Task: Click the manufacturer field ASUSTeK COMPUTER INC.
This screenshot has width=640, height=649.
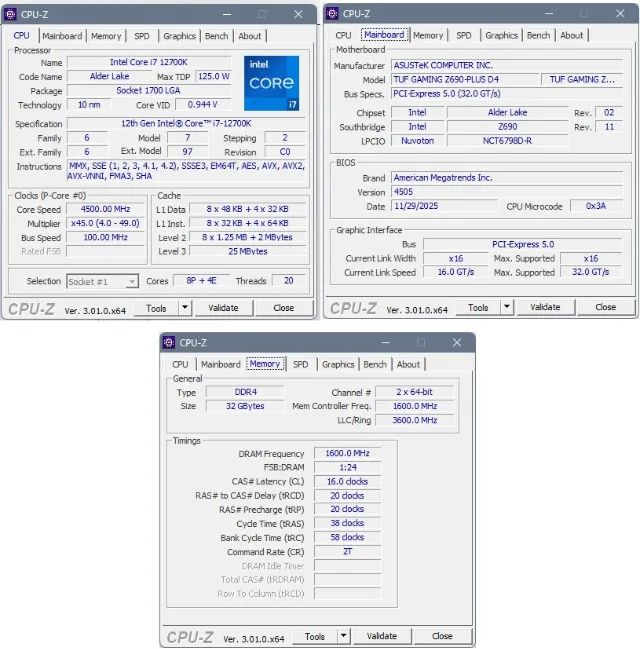Action: pyautogui.click(x=507, y=65)
